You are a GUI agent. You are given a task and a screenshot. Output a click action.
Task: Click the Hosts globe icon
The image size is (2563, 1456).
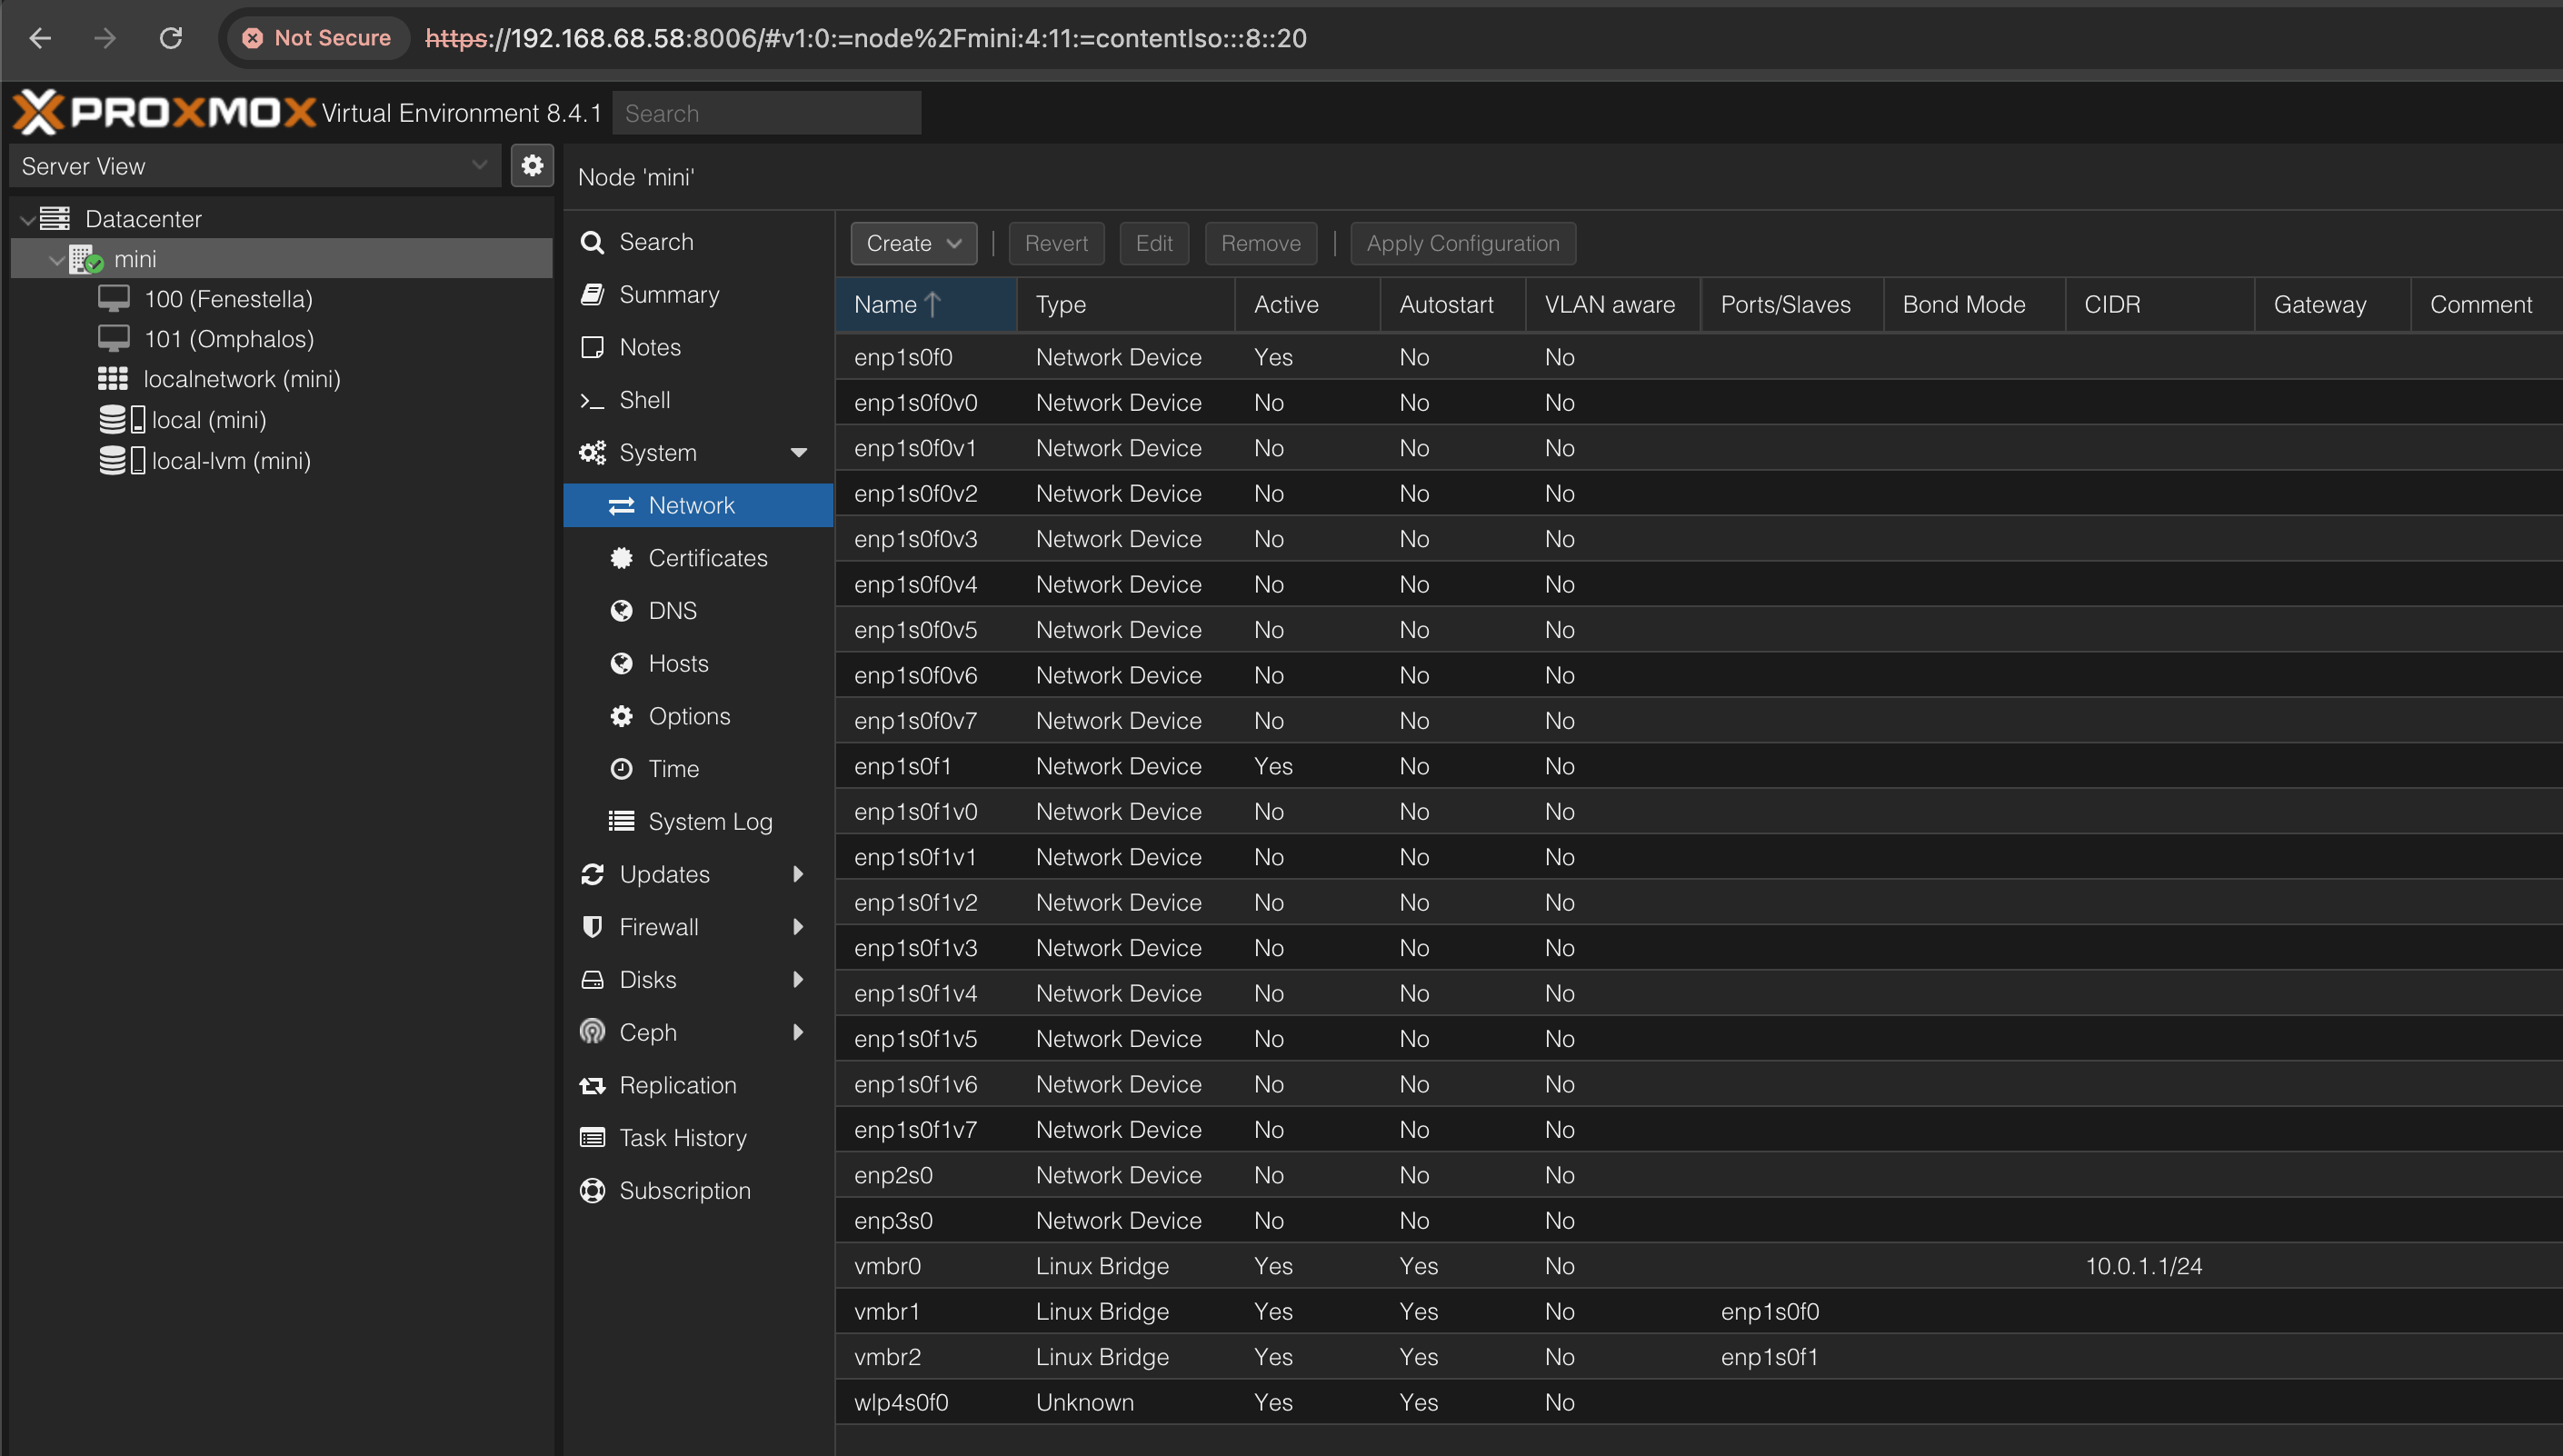point(622,663)
